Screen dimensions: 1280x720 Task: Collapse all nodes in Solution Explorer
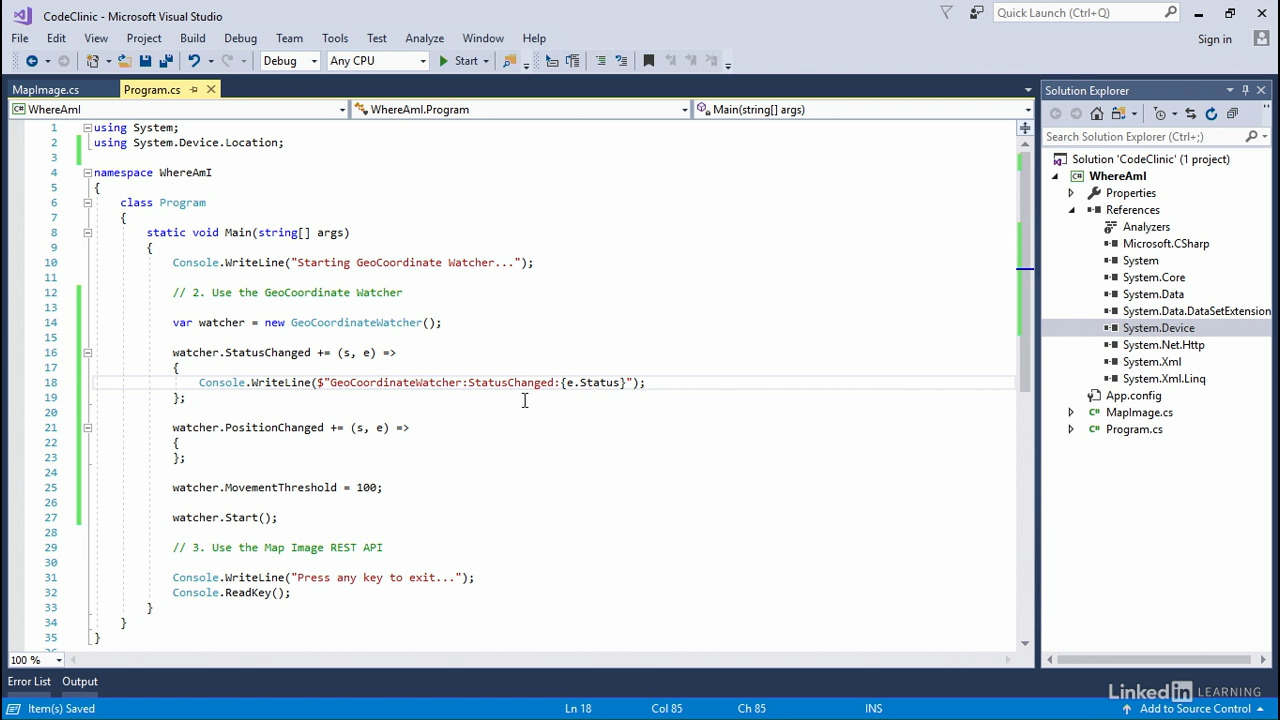click(x=1232, y=114)
